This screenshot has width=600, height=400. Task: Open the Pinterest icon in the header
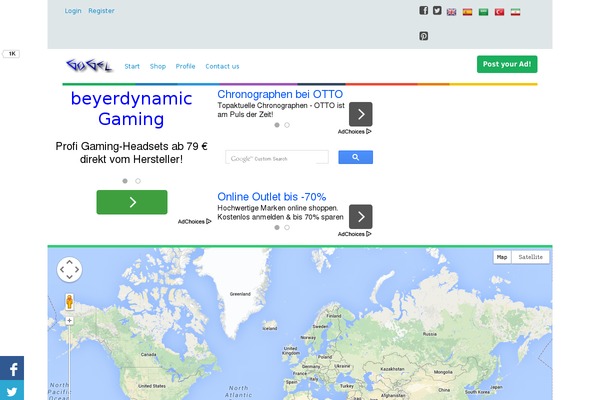(x=423, y=36)
